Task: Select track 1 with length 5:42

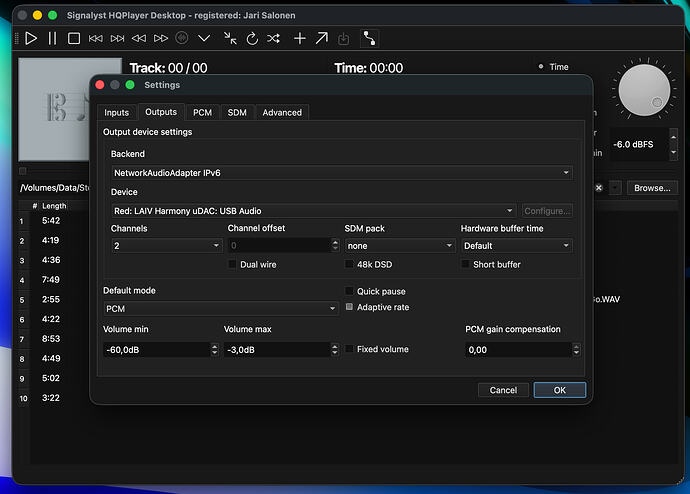Action: point(51,221)
